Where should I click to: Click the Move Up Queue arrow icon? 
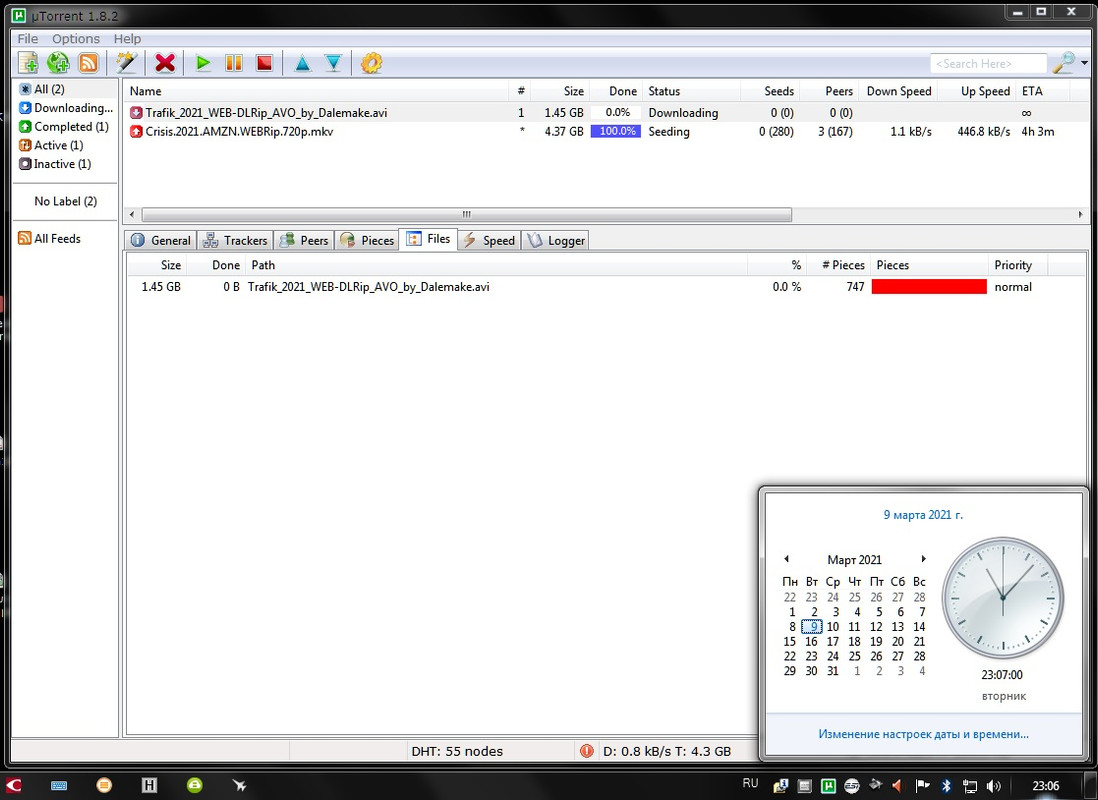click(x=303, y=64)
